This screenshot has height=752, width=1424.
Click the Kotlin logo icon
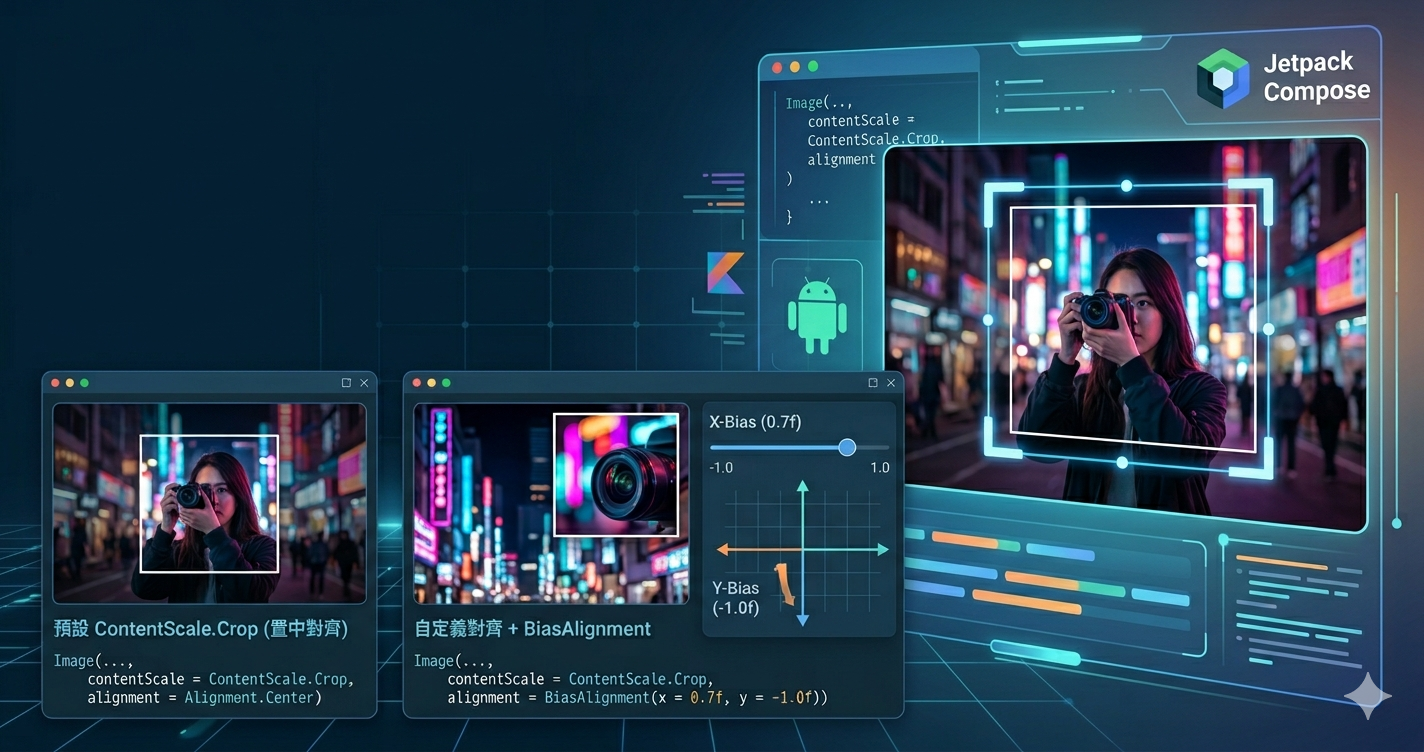point(727,273)
